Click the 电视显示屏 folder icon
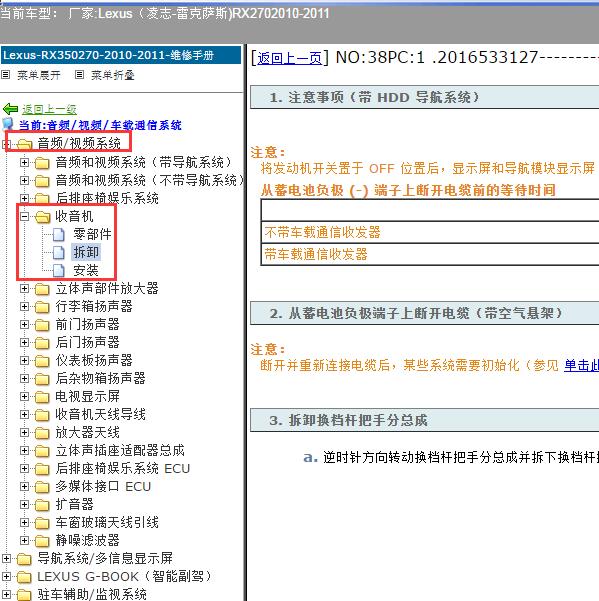 42,397
